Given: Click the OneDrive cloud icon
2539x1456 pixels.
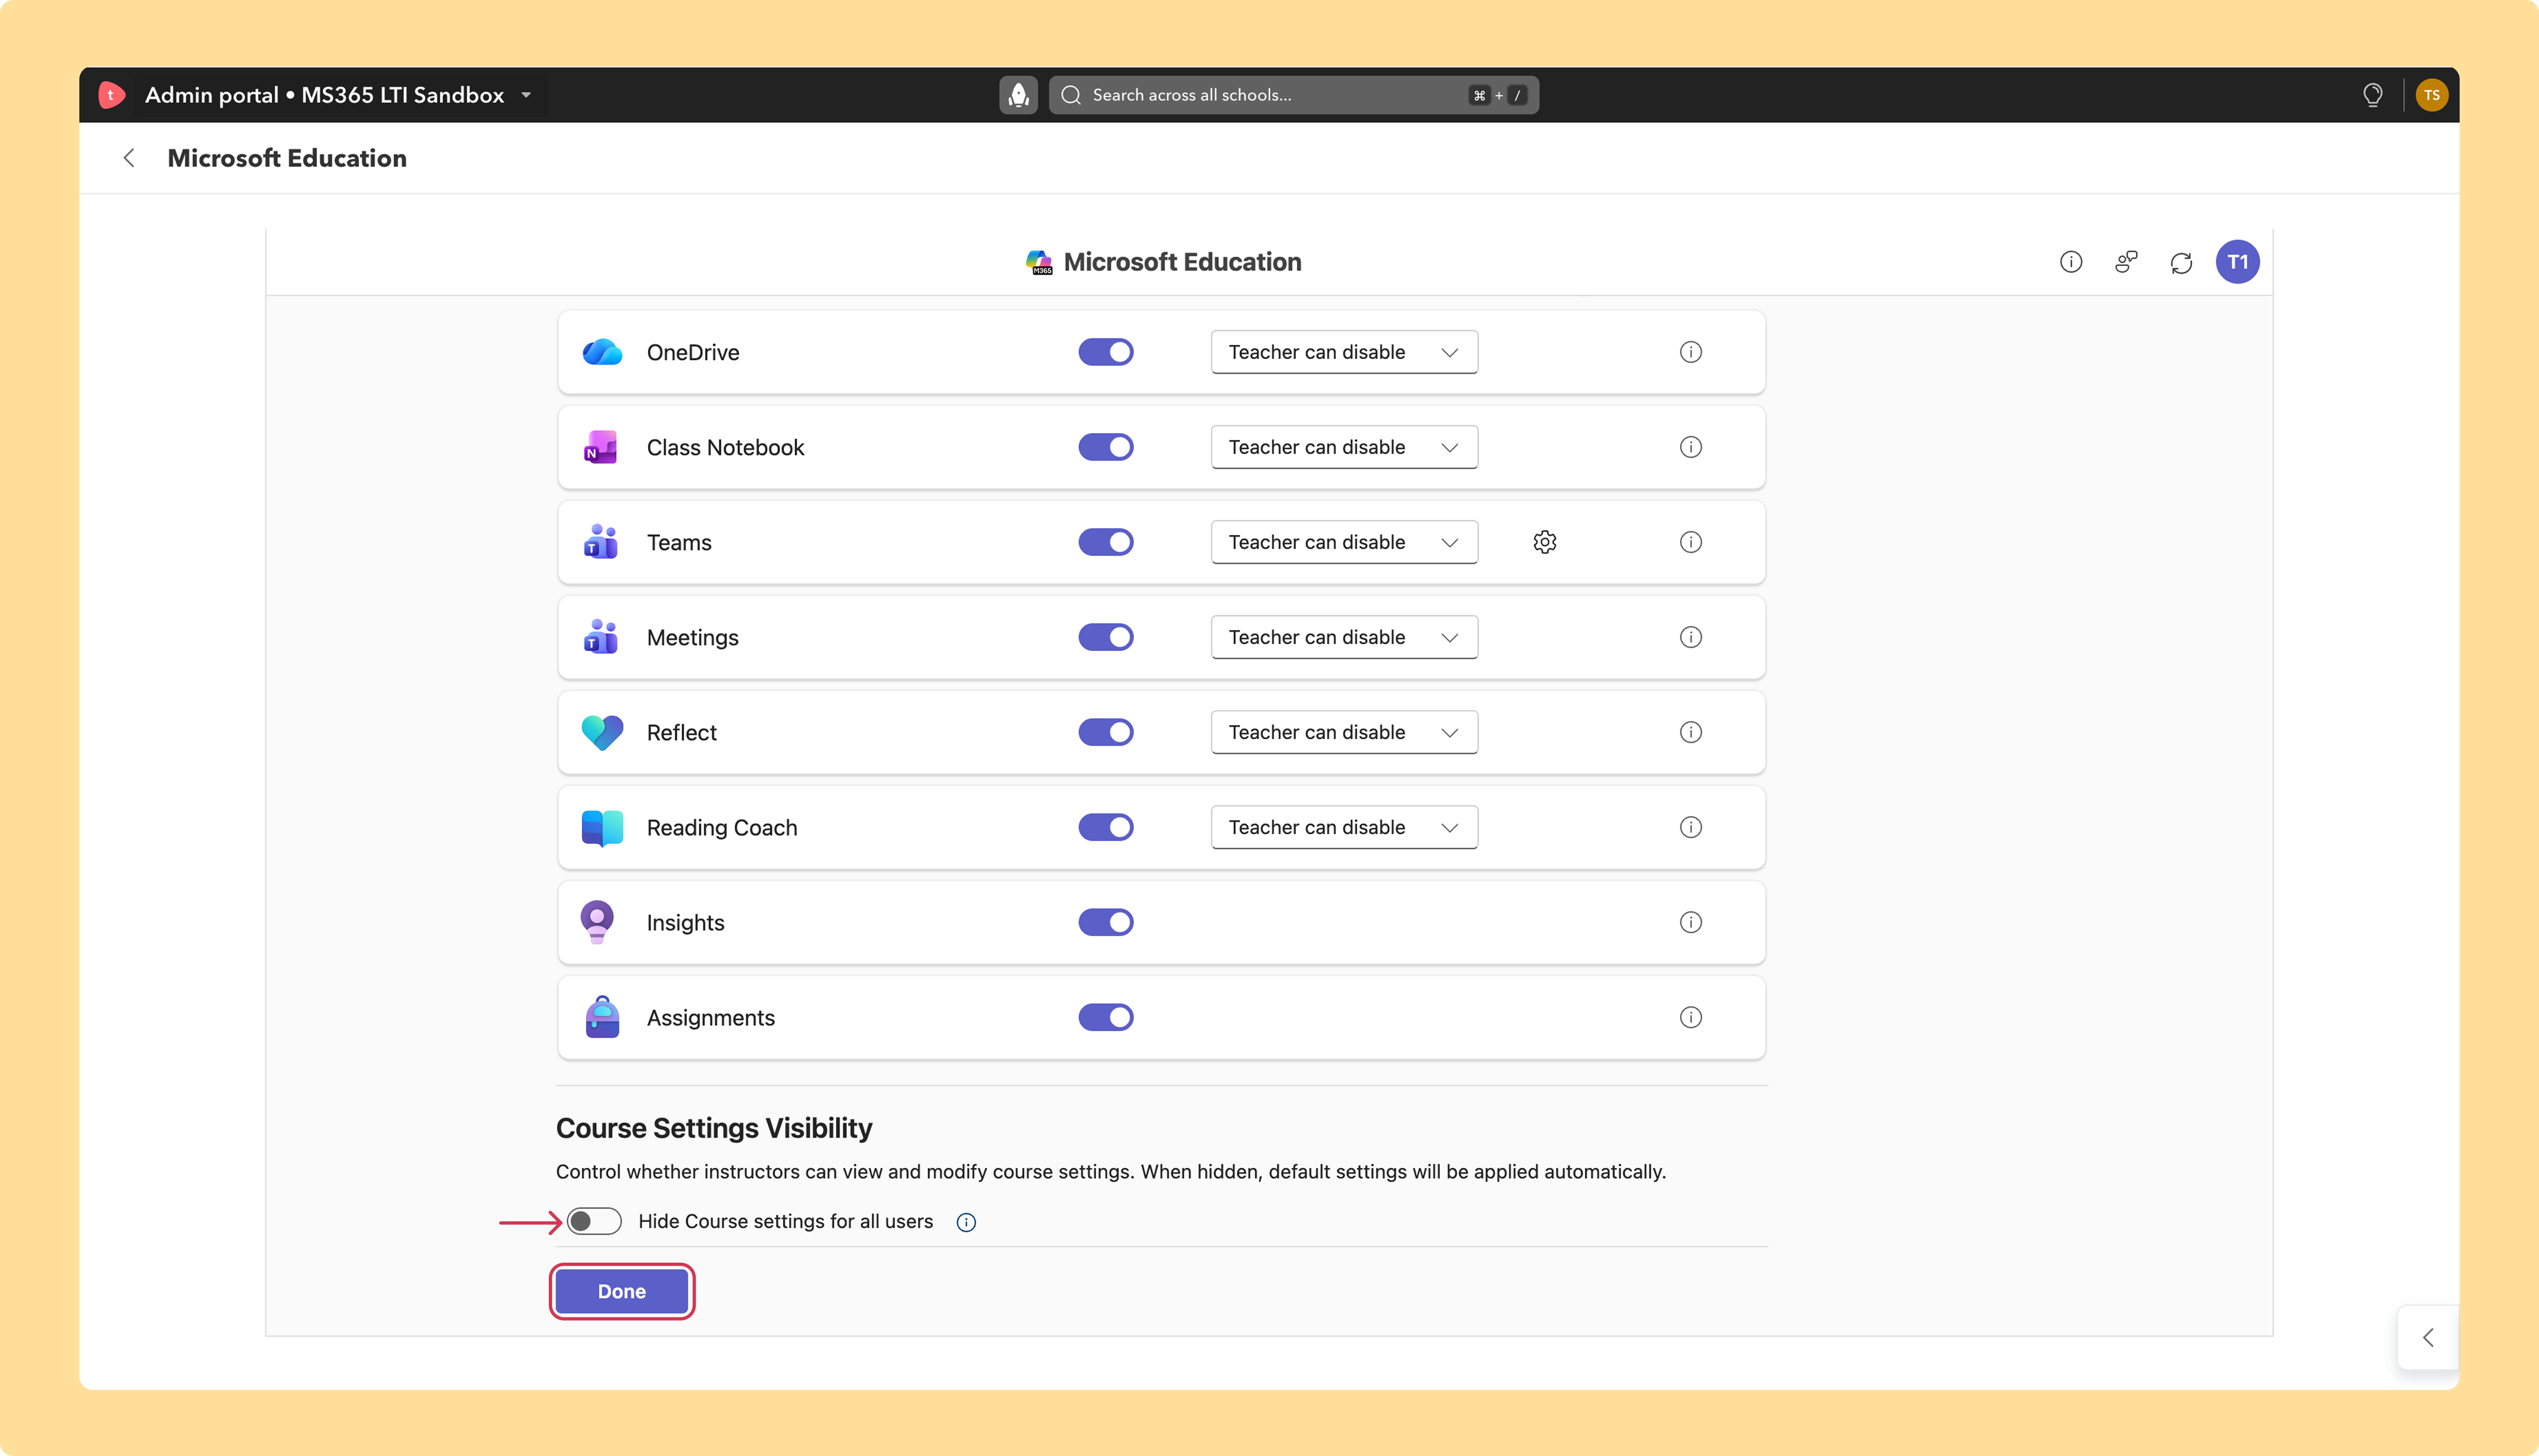Looking at the screenshot, I should tap(602, 352).
